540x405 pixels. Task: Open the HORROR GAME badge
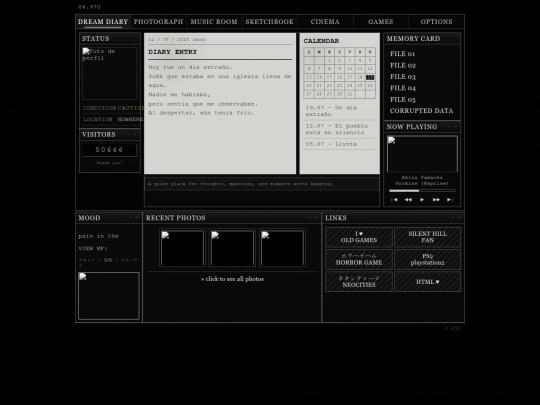click(x=359, y=259)
